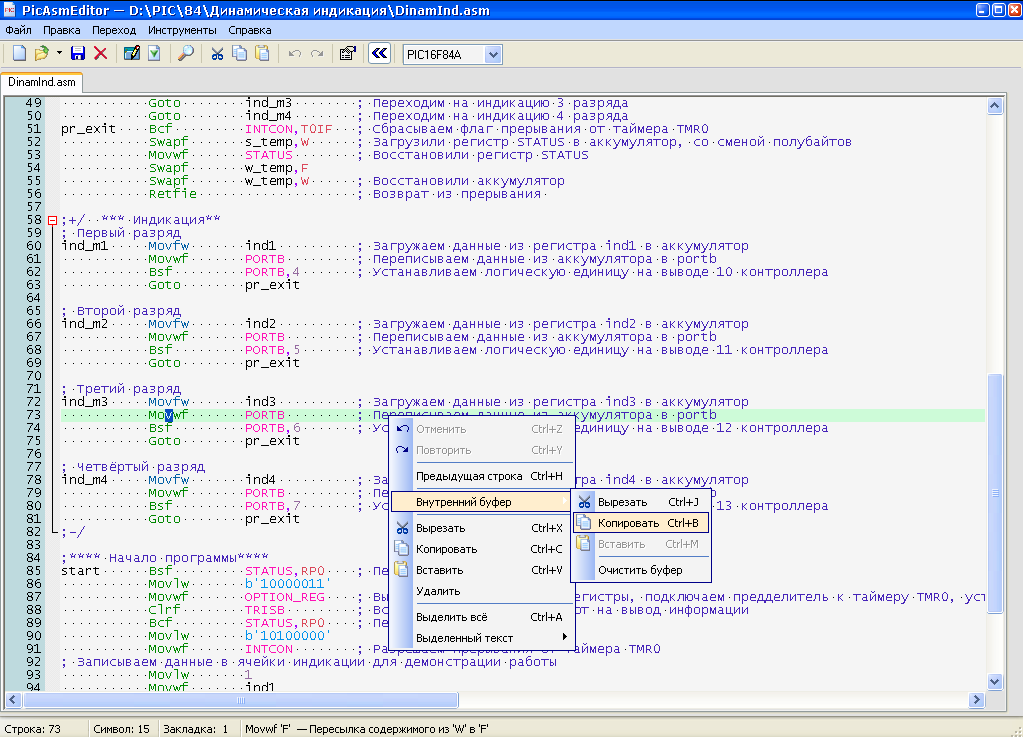Screen dimensions: 1023x737
Task: Click 'Очистить буфер' in the submenu
Action: point(640,570)
